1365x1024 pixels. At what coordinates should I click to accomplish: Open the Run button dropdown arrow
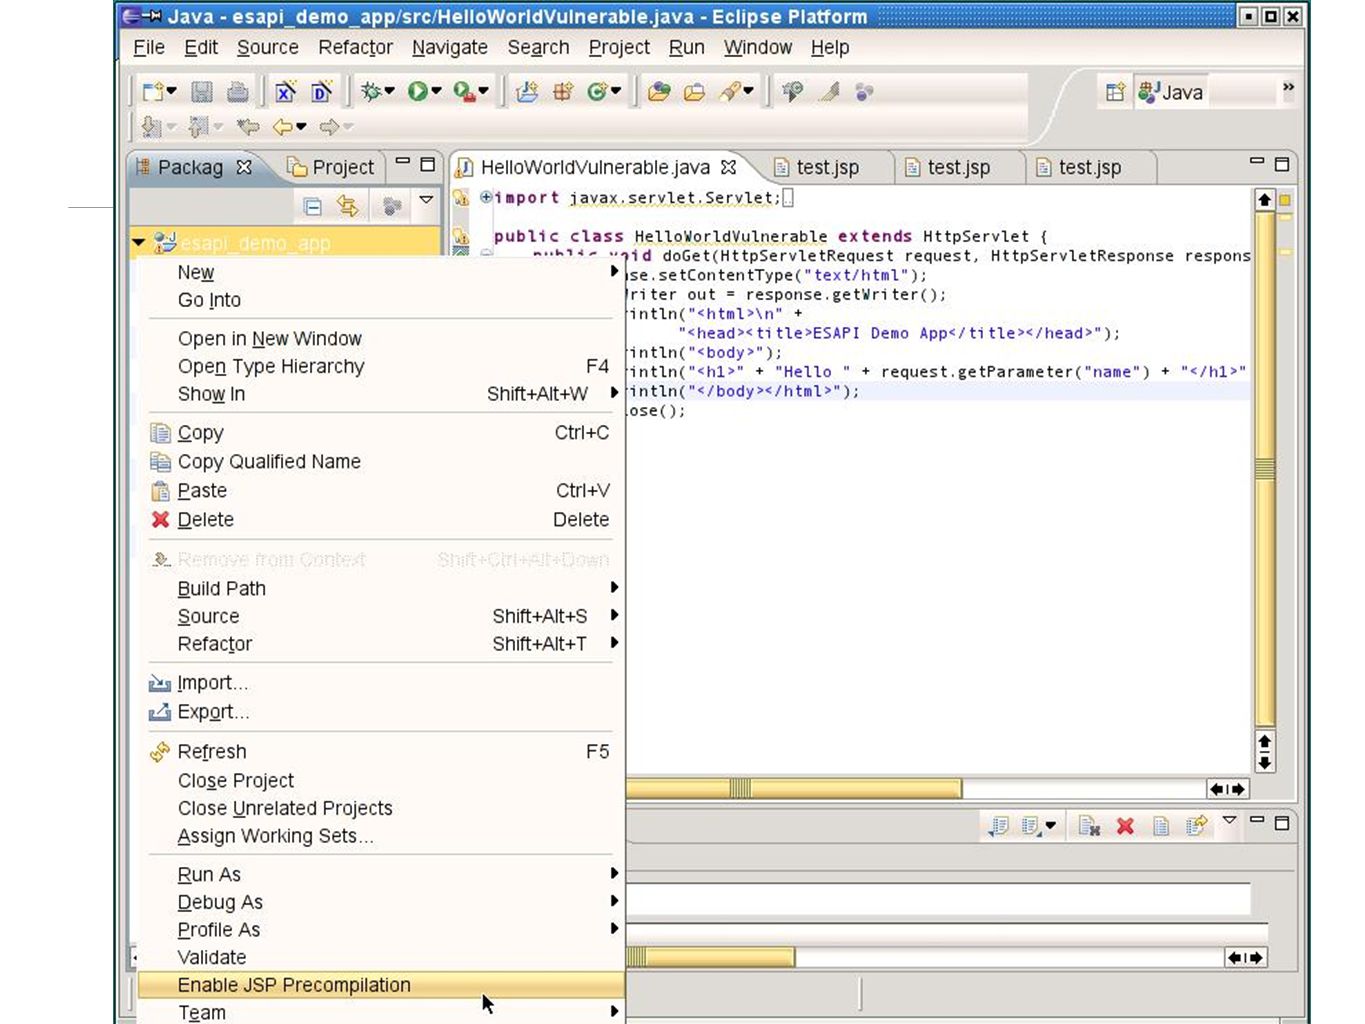(x=436, y=92)
